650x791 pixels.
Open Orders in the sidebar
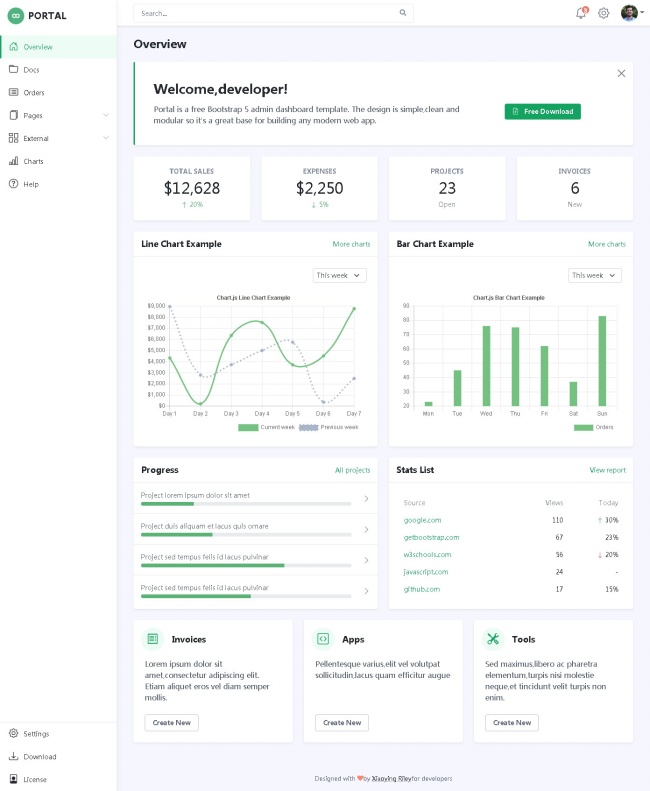[x=34, y=92]
